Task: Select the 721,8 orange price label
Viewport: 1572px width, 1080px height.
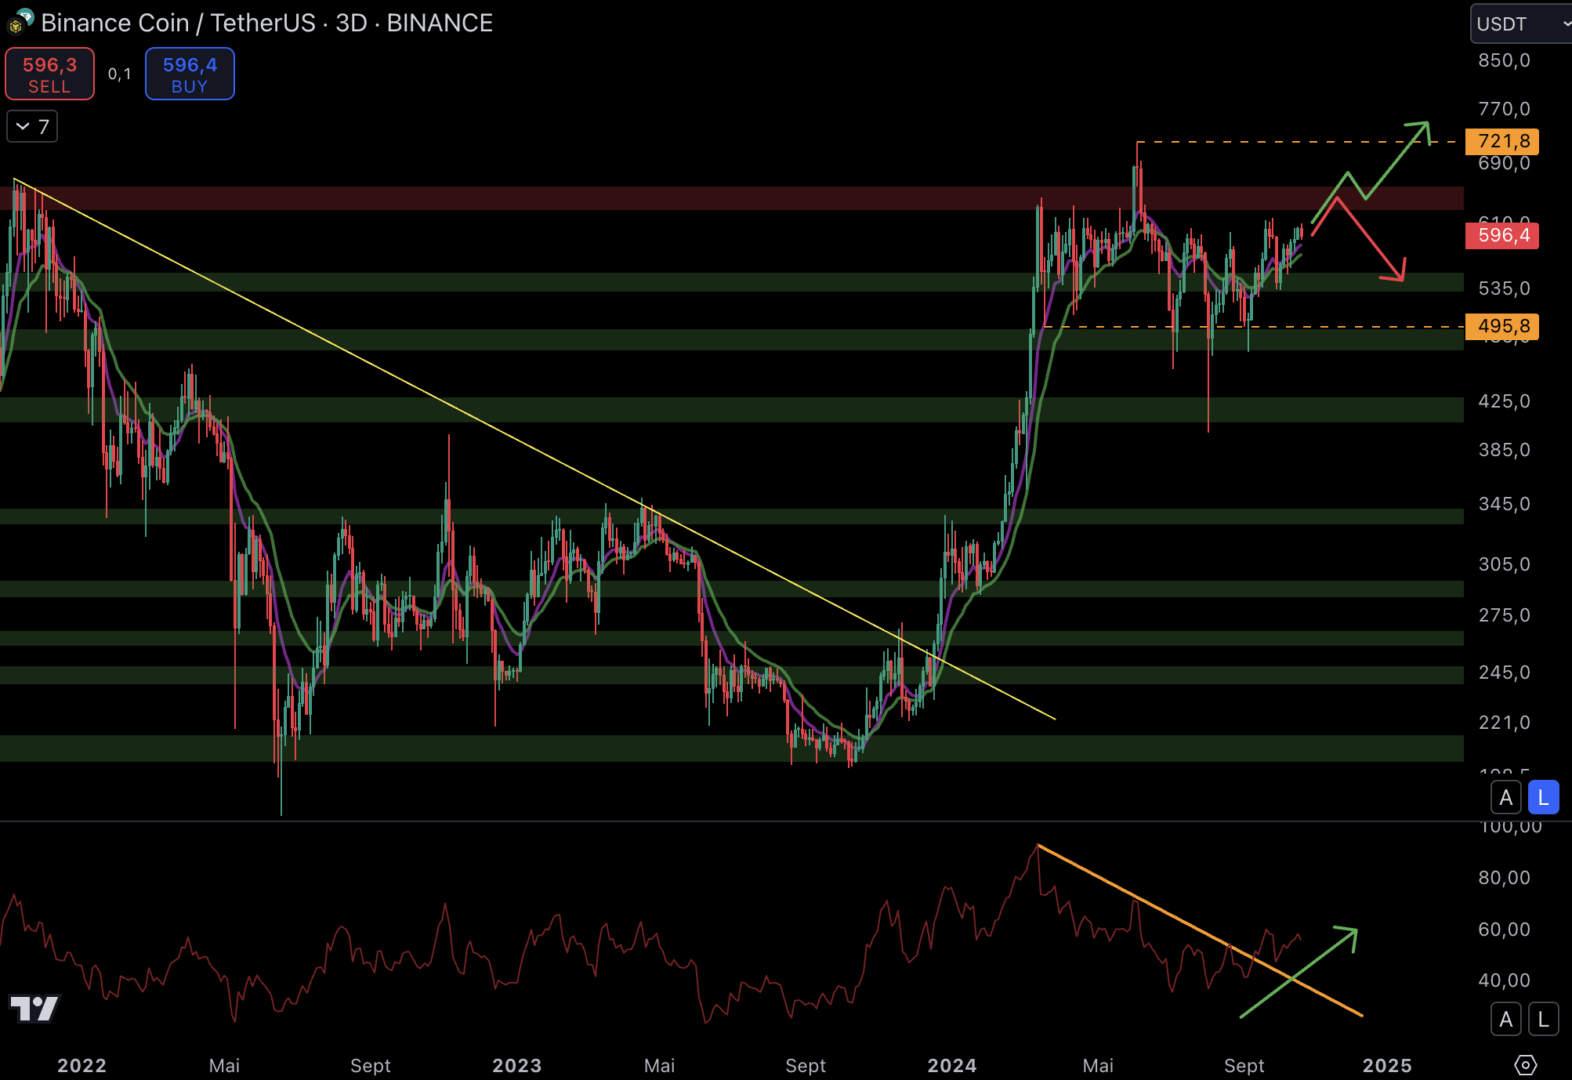Action: (1502, 141)
